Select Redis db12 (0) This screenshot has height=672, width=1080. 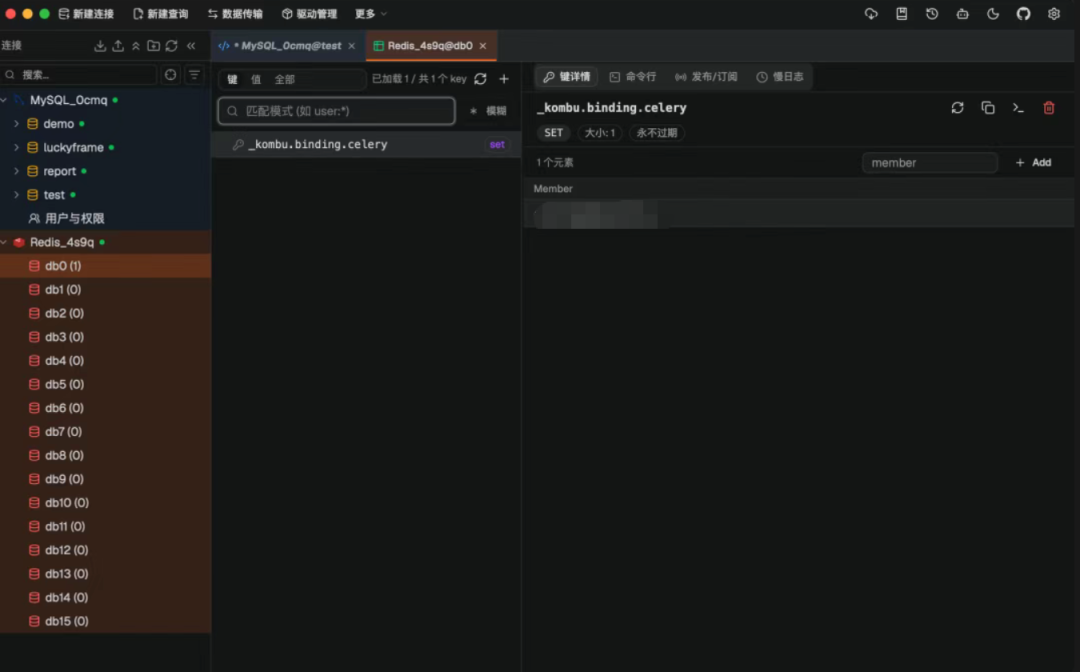click(x=105, y=550)
